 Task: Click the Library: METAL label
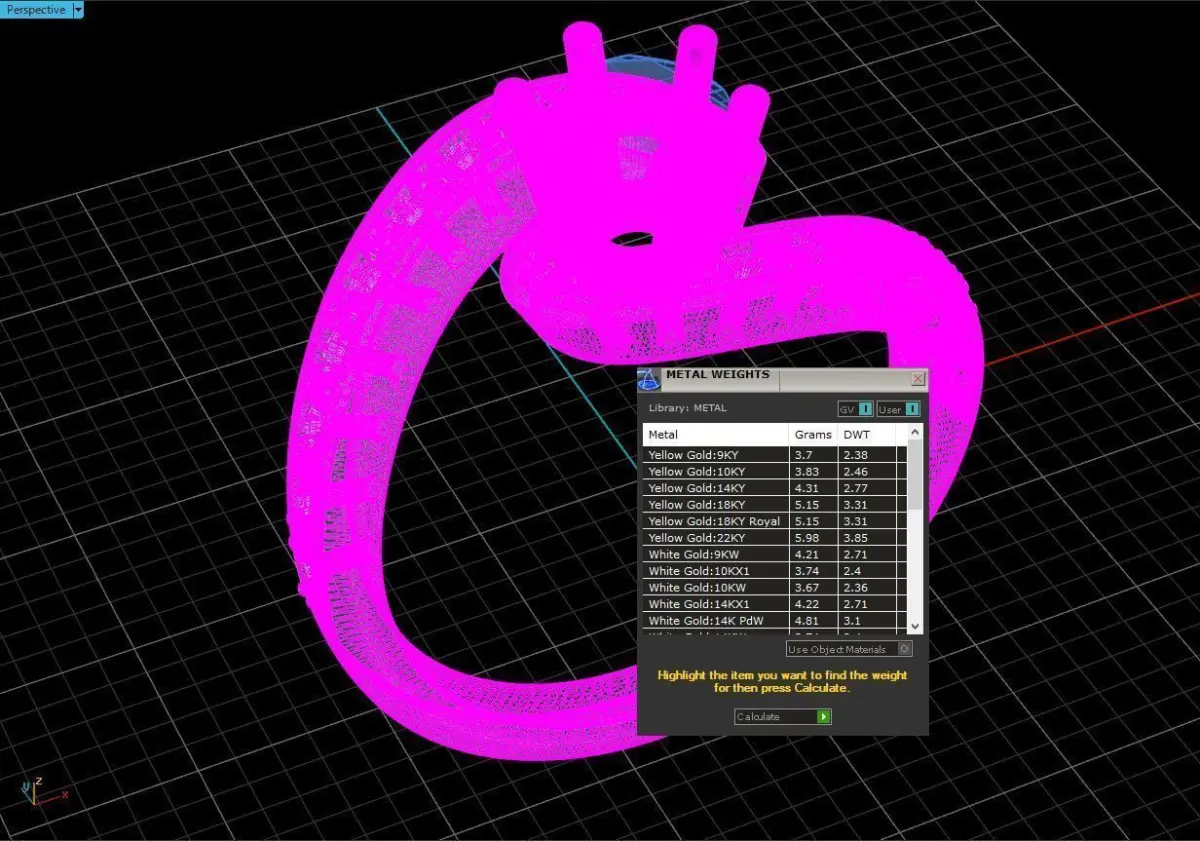point(687,408)
